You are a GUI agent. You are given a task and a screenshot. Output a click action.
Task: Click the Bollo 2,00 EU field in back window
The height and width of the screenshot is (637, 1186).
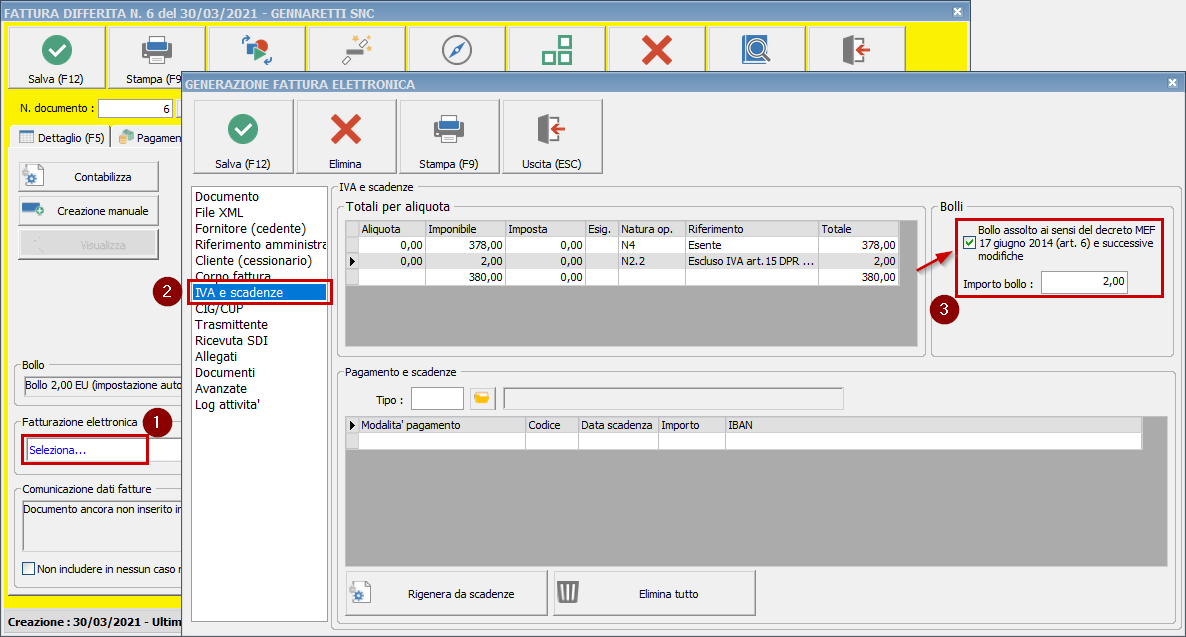(103, 386)
